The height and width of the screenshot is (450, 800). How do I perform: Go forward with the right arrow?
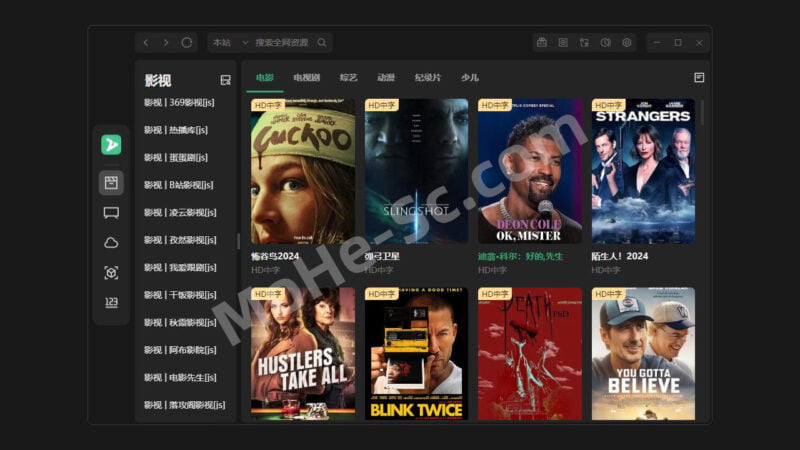(x=166, y=43)
